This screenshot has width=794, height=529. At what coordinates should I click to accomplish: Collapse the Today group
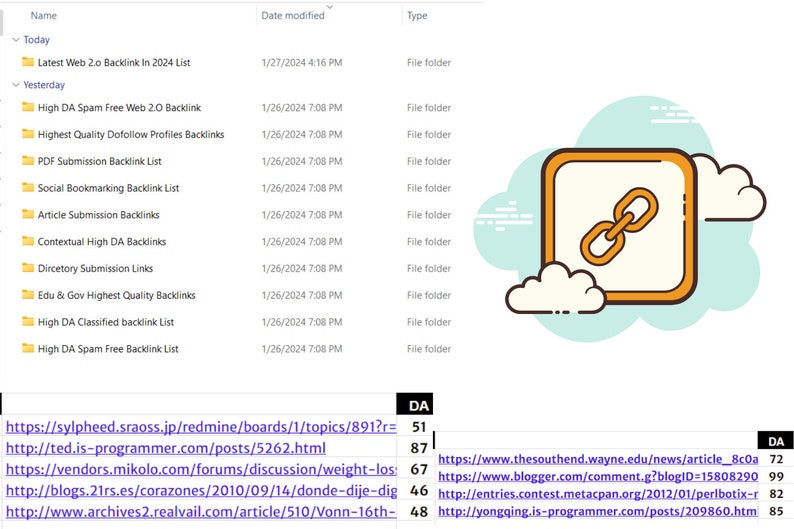(x=15, y=40)
